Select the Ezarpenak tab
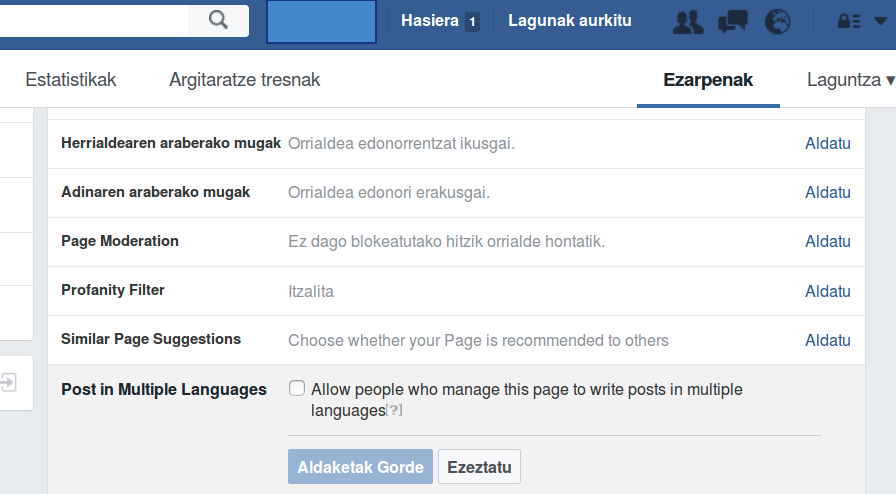The image size is (896, 494). (708, 80)
